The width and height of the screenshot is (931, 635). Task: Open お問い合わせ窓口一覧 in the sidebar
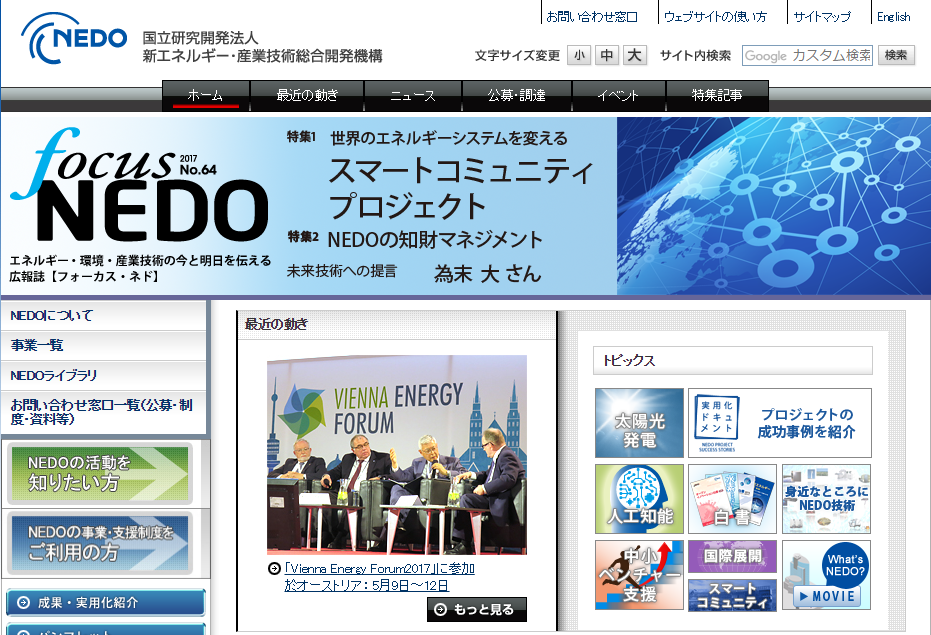103,412
